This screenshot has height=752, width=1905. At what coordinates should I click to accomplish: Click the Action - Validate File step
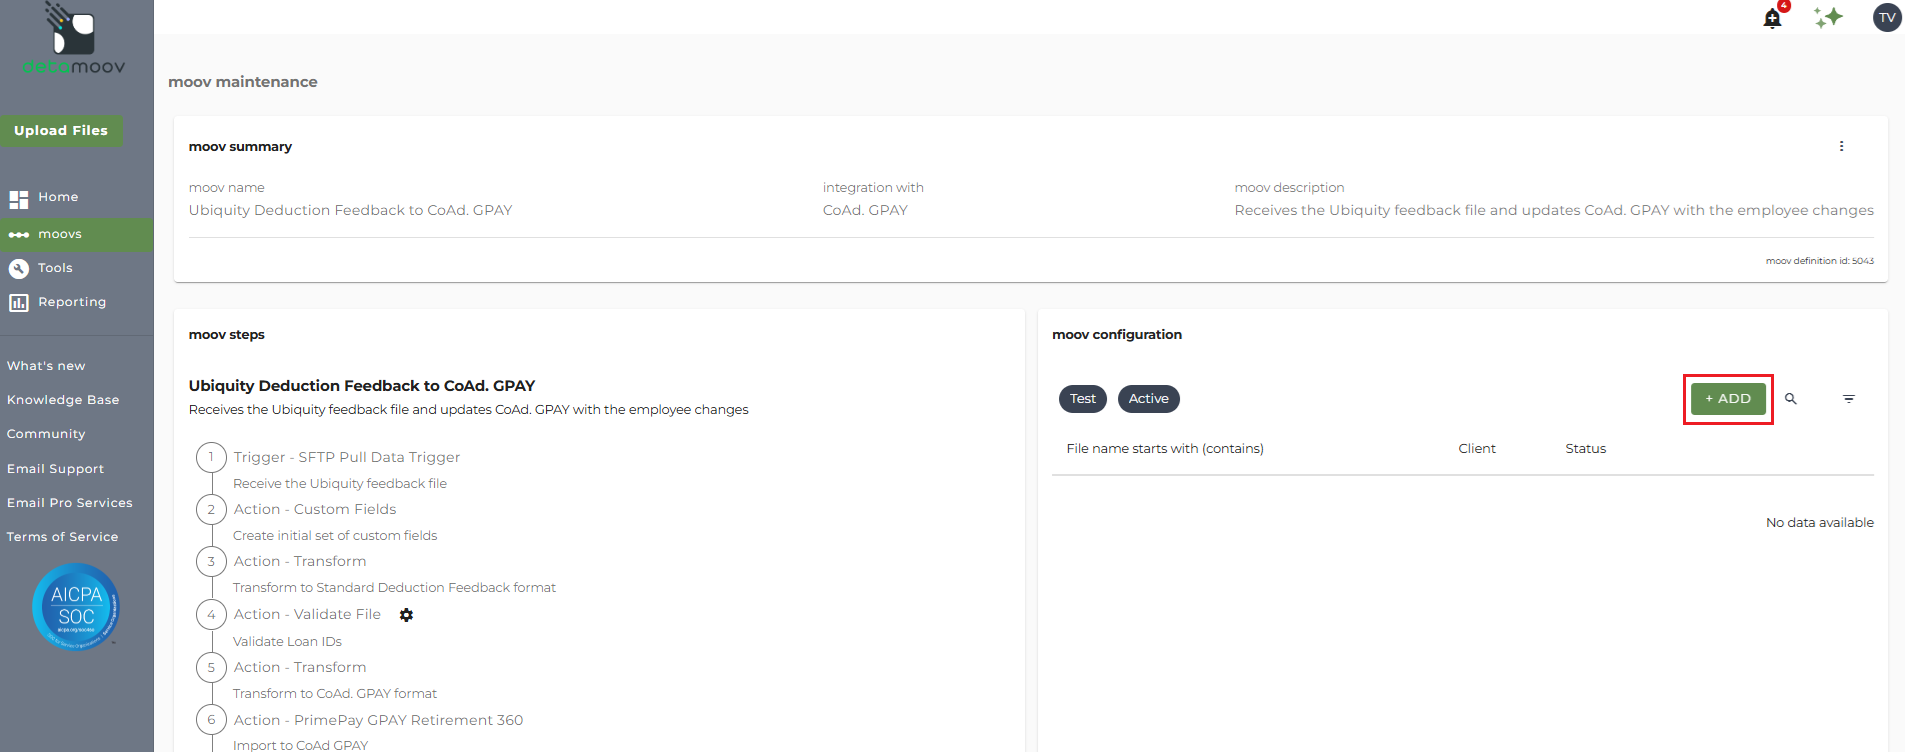(307, 614)
